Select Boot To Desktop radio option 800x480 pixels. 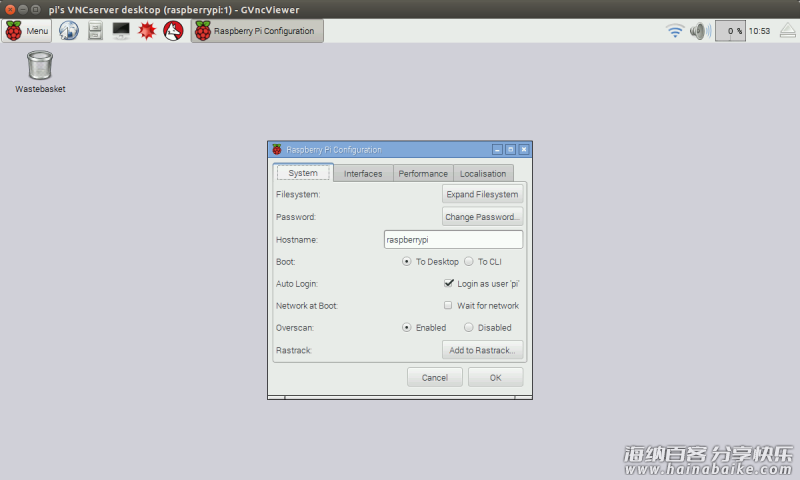coord(430,262)
